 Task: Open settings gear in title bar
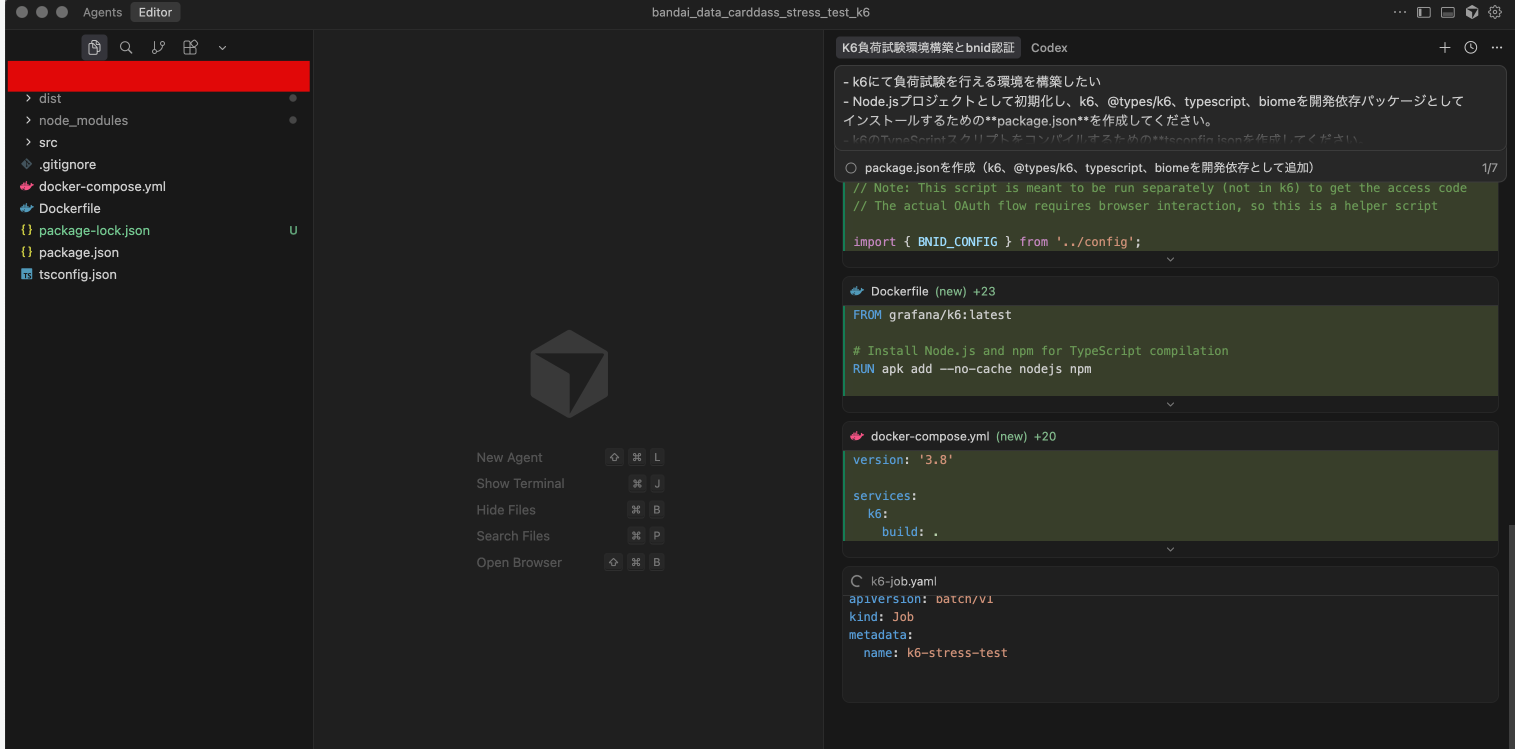point(1495,12)
